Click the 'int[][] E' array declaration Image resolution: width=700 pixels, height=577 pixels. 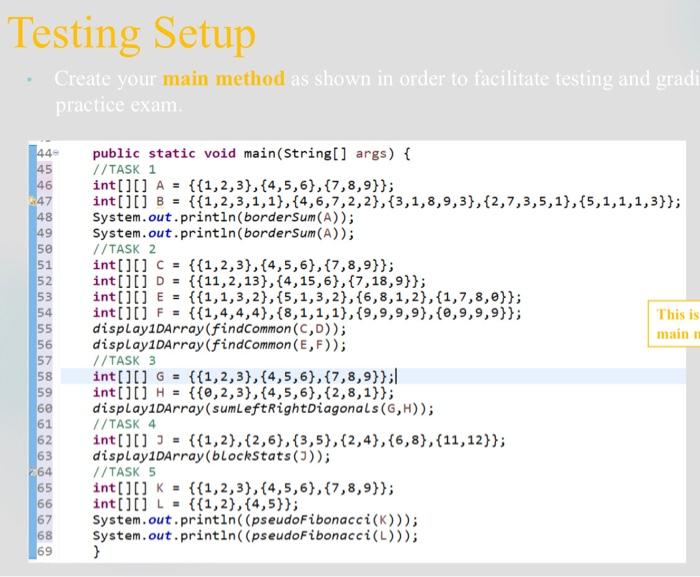307,297
